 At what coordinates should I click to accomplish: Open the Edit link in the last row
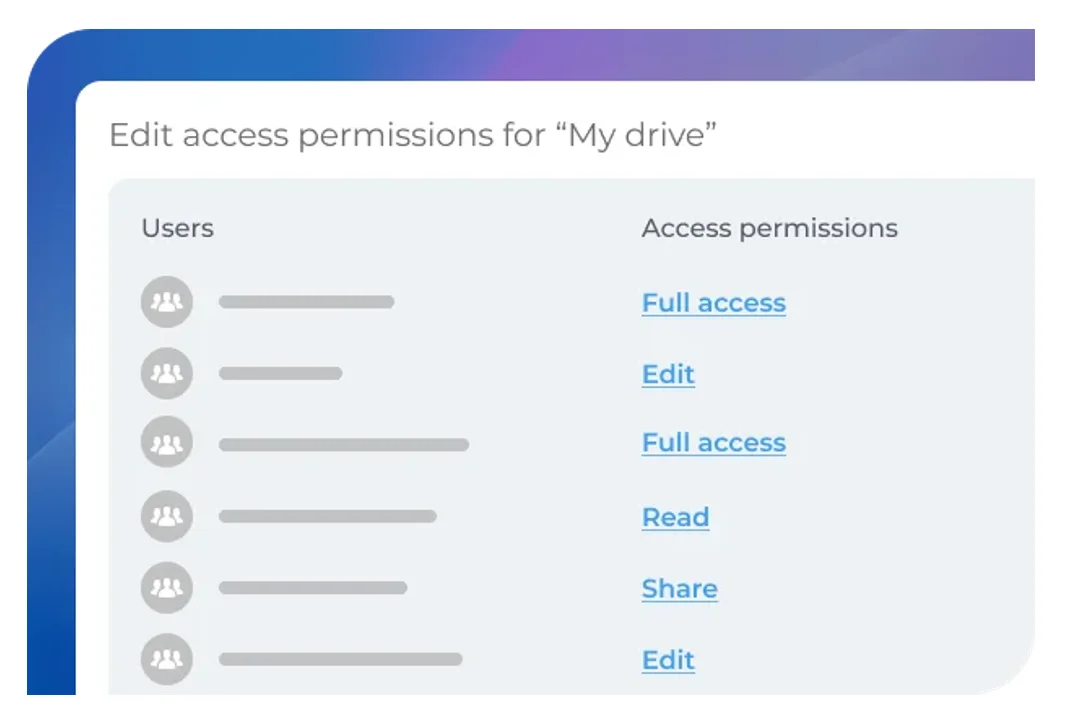pyautogui.click(x=668, y=660)
